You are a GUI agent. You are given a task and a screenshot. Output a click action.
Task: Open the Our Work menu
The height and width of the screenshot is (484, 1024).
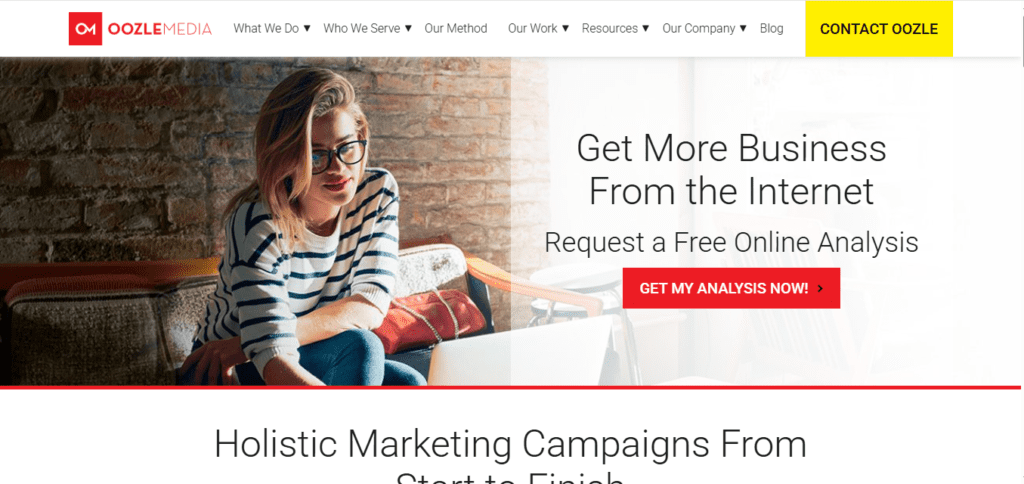click(533, 29)
